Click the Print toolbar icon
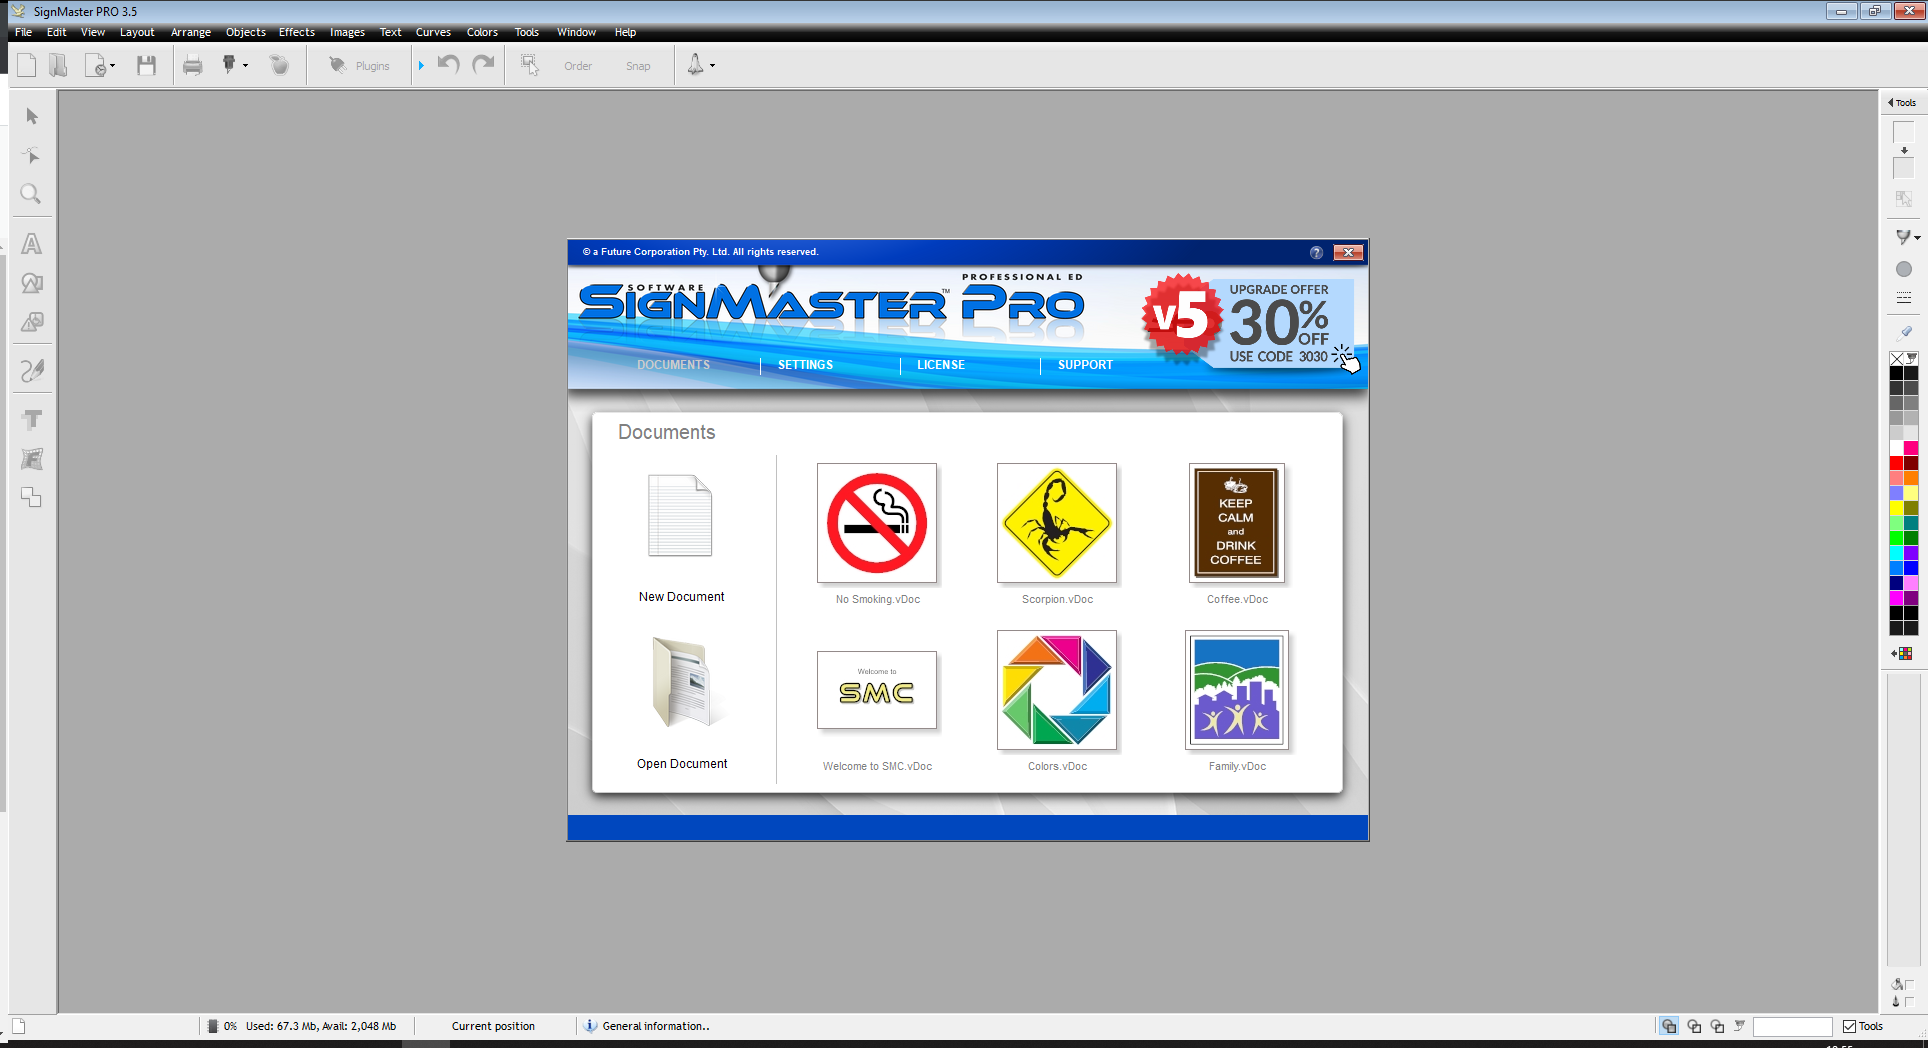 tap(193, 66)
